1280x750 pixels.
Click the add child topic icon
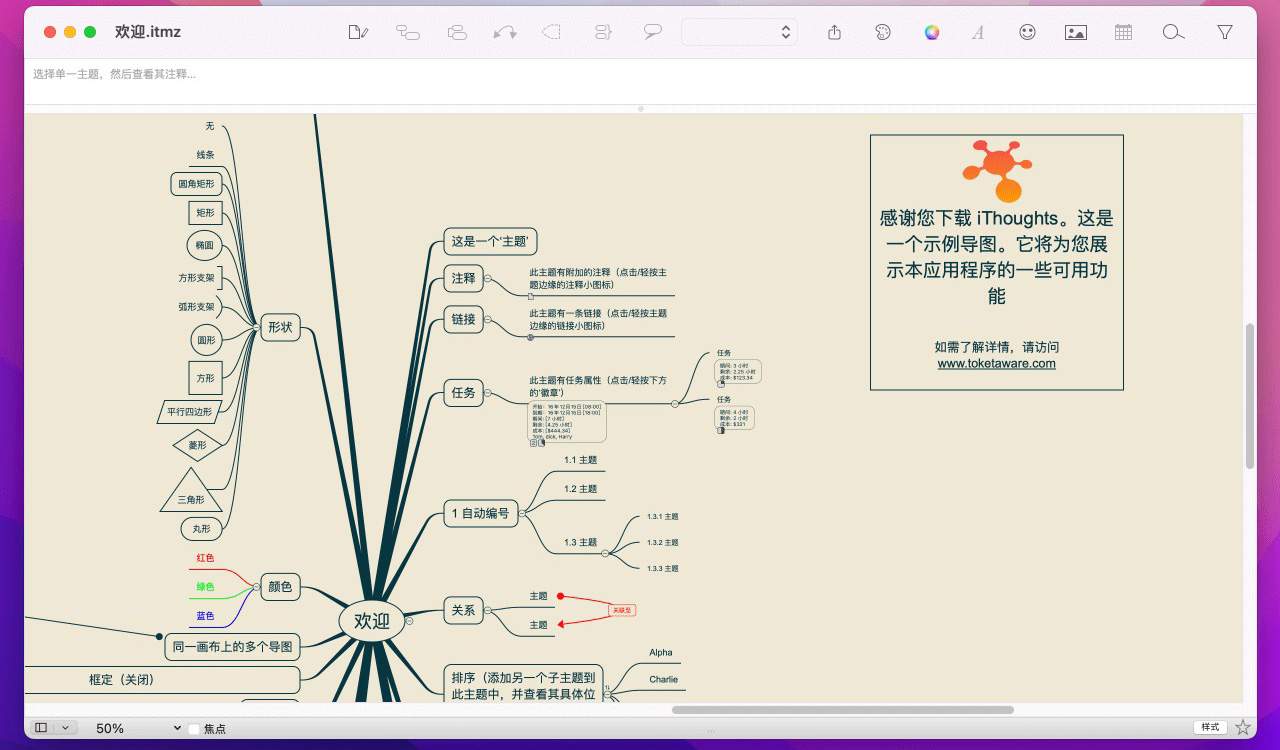tap(408, 32)
